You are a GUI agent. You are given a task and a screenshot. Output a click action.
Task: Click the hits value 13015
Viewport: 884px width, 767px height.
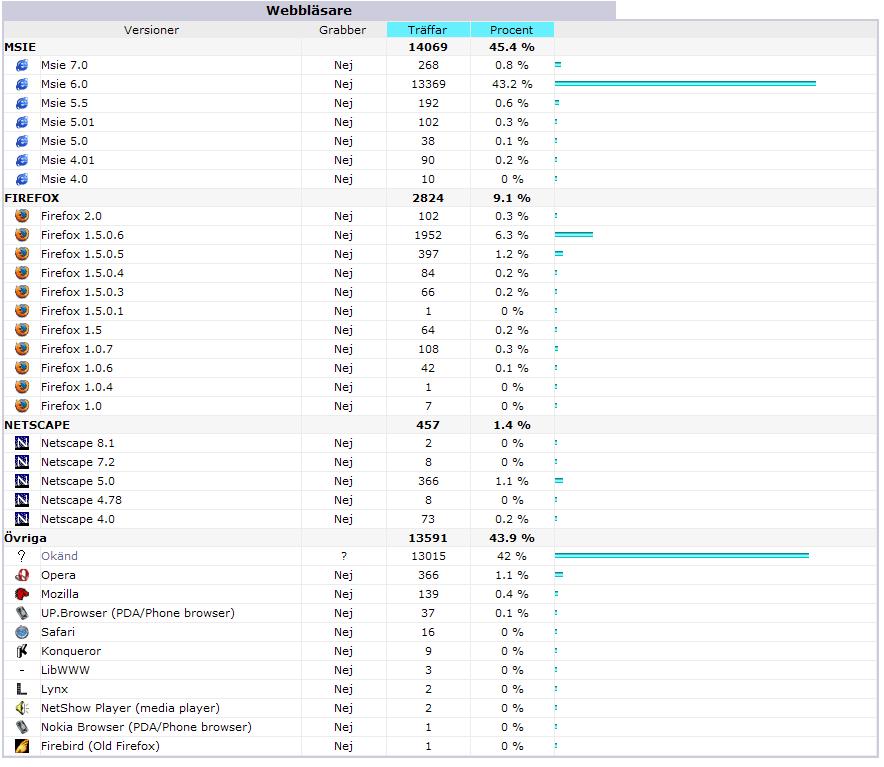(x=428, y=556)
